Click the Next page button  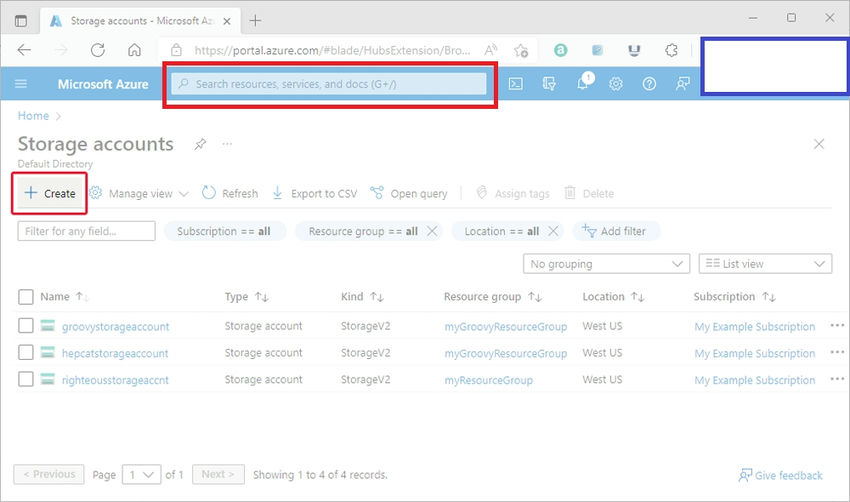(218, 475)
